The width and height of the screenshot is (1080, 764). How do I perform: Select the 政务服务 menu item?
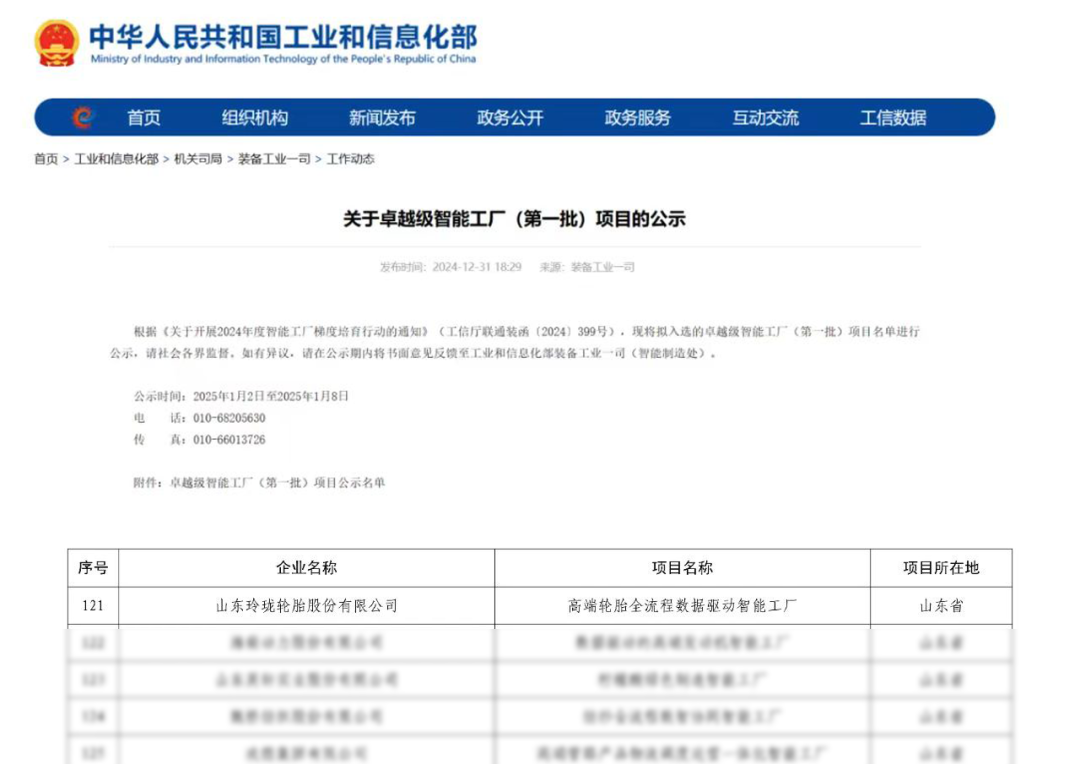coord(638,118)
